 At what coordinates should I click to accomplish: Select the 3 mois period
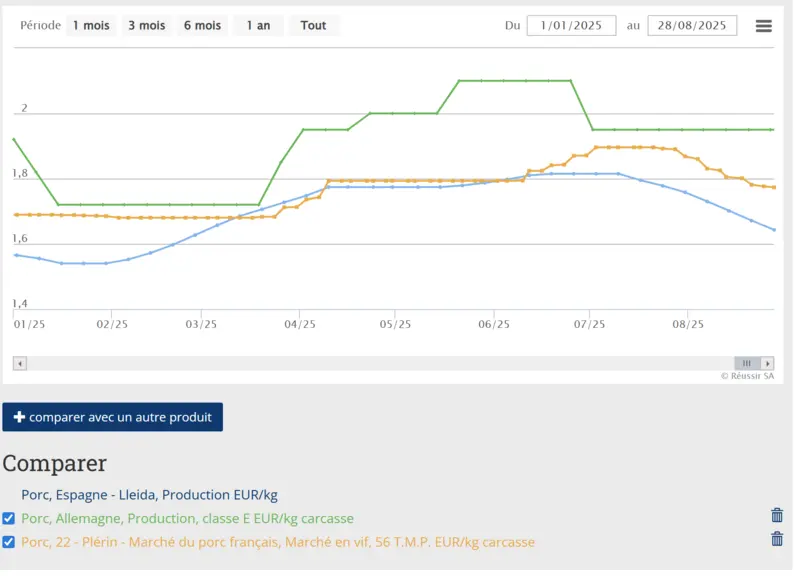[x=147, y=25]
